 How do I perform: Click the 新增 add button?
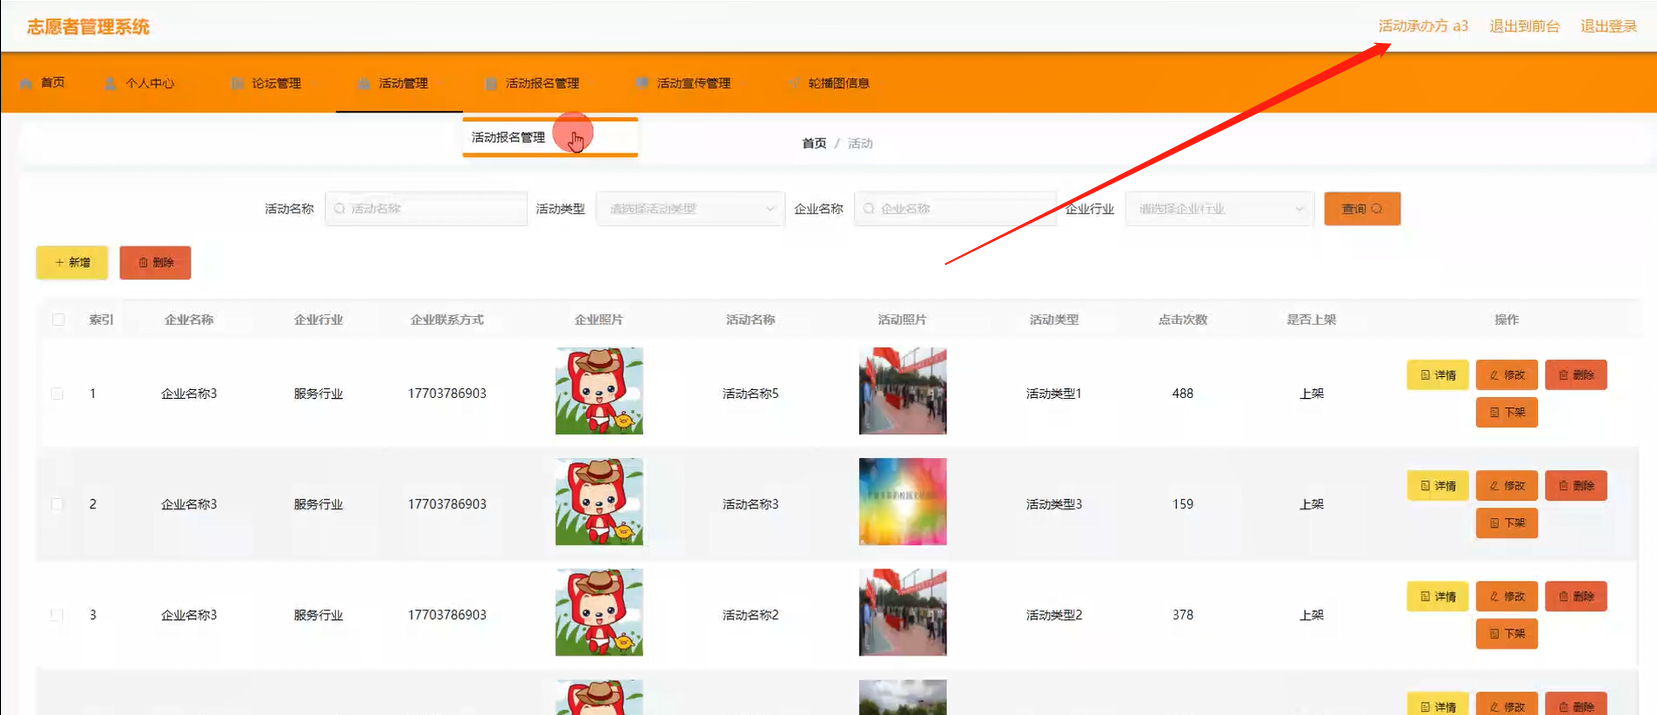[x=72, y=262]
